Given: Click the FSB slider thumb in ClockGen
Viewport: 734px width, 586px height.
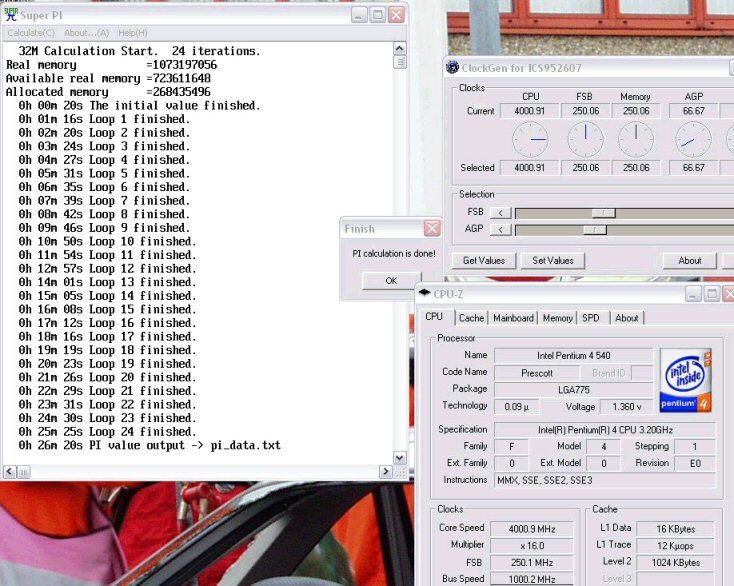Looking at the screenshot, I should click(603, 213).
